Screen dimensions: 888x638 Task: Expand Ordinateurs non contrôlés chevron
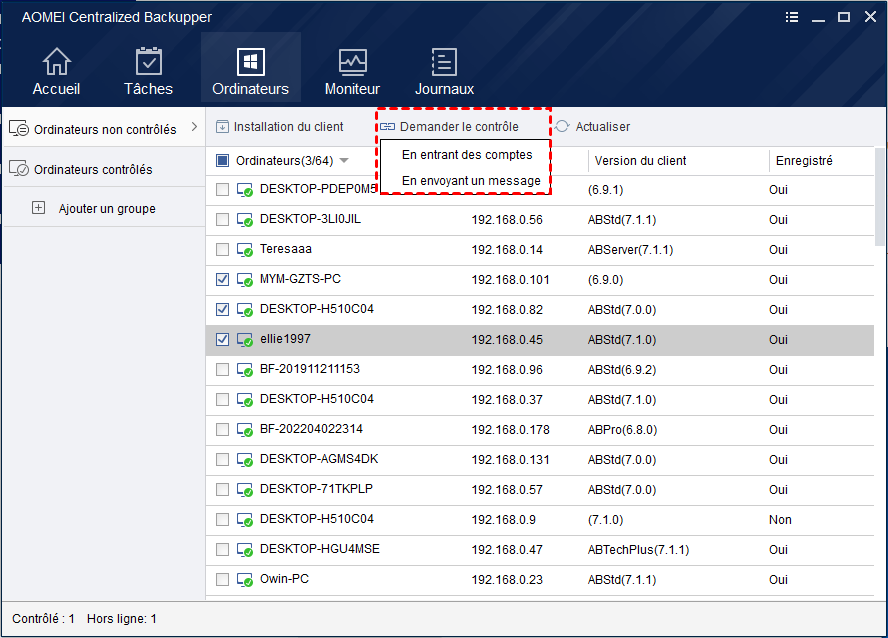pyautogui.click(x=194, y=127)
